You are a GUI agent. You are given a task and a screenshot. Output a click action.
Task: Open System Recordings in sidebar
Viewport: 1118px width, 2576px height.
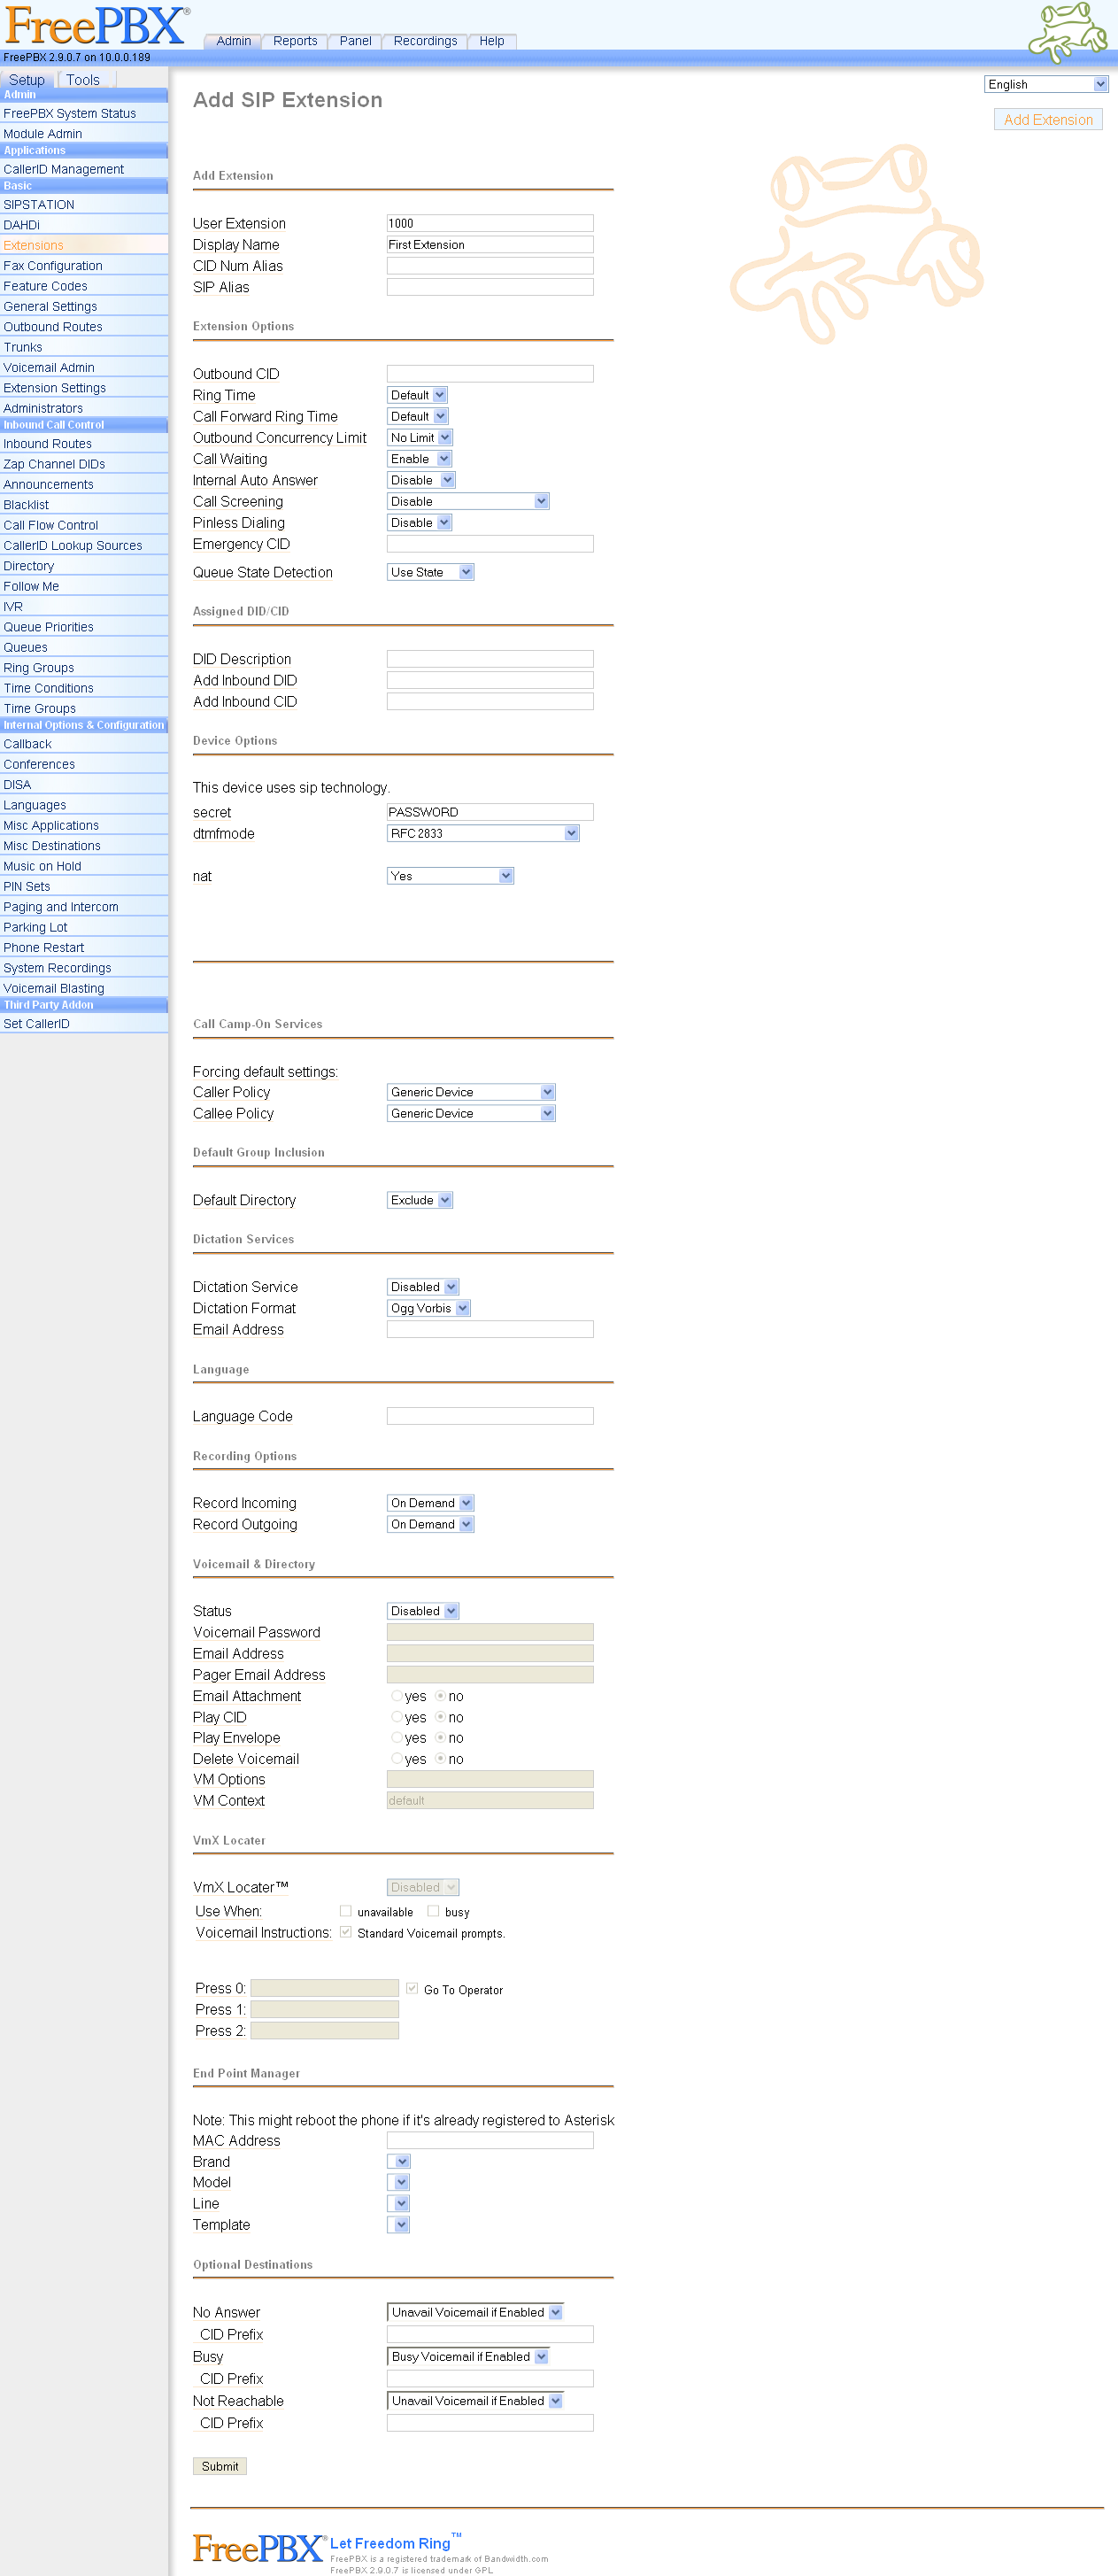click(57, 968)
